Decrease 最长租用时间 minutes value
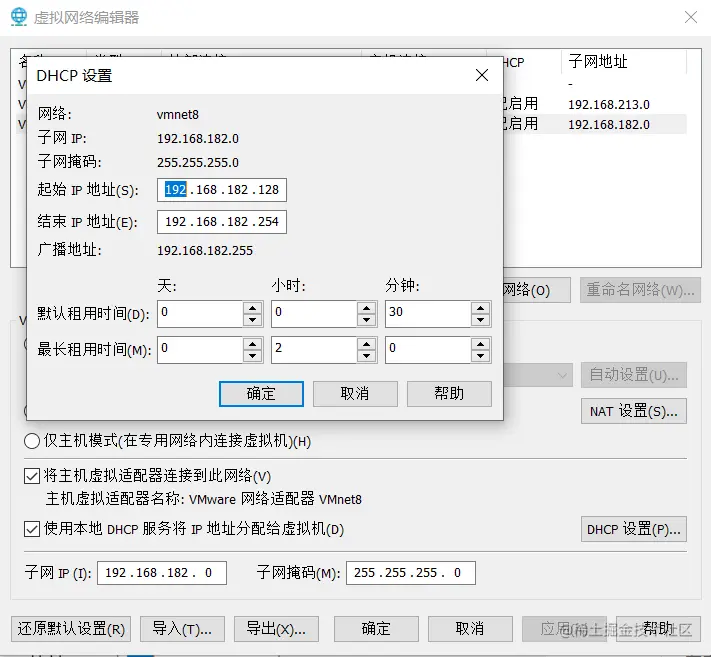The height and width of the screenshot is (657, 711). pos(480,356)
